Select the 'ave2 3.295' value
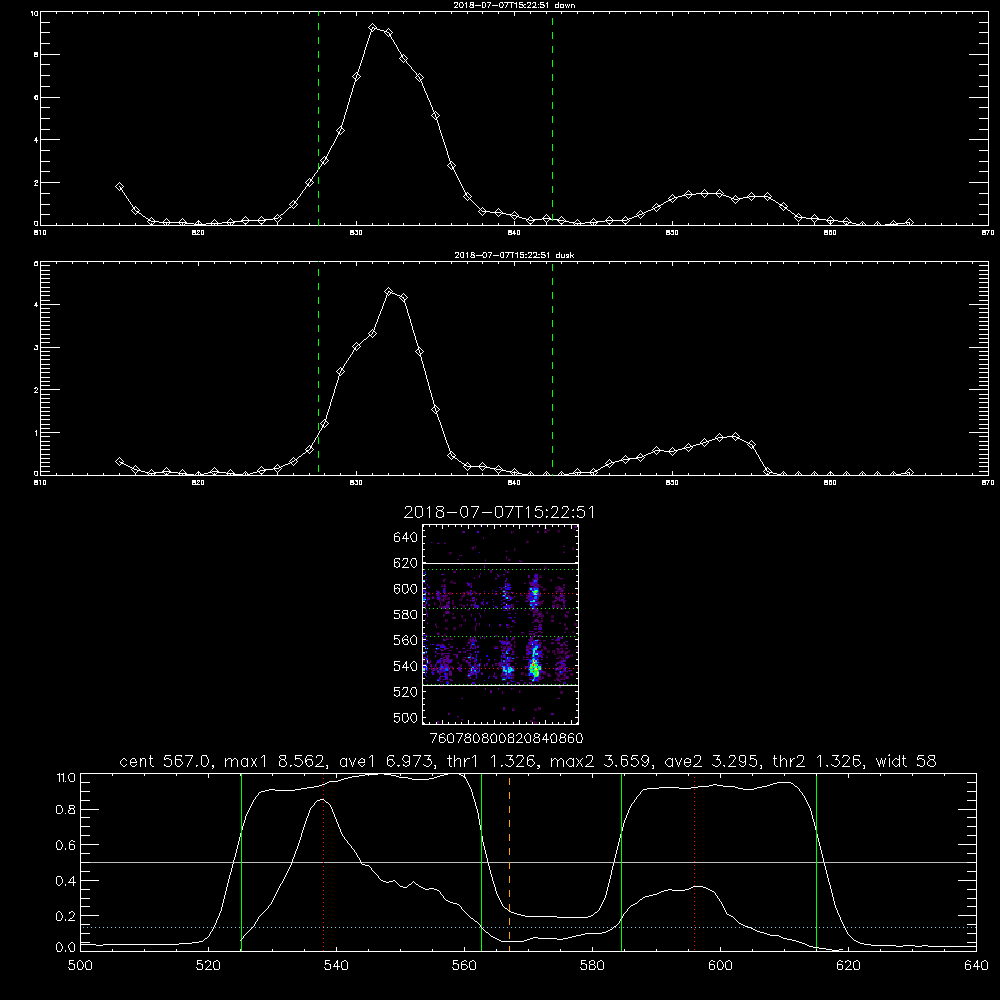Screen dimensions: 1000x1000 (712, 761)
